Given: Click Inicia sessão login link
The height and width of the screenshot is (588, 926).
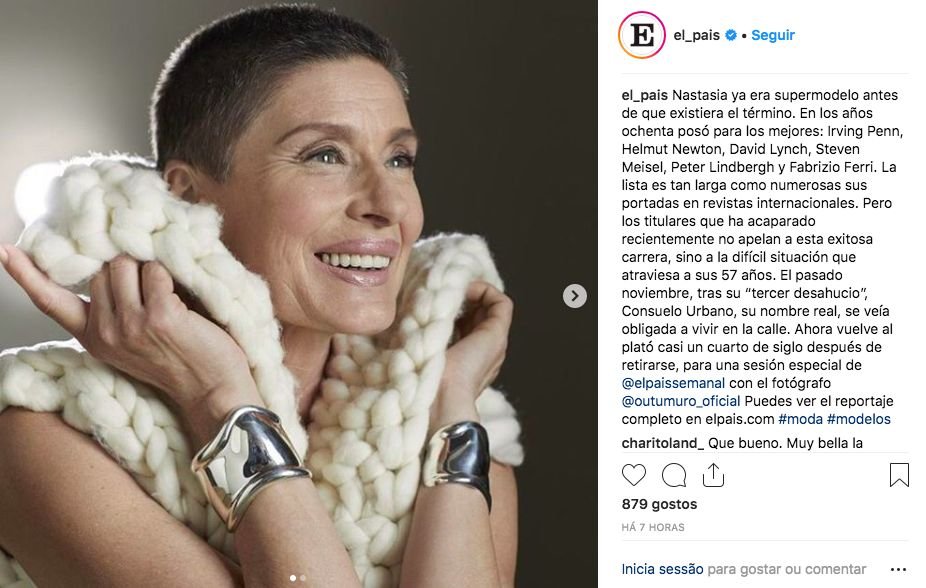Looking at the screenshot, I should (662, 570).
